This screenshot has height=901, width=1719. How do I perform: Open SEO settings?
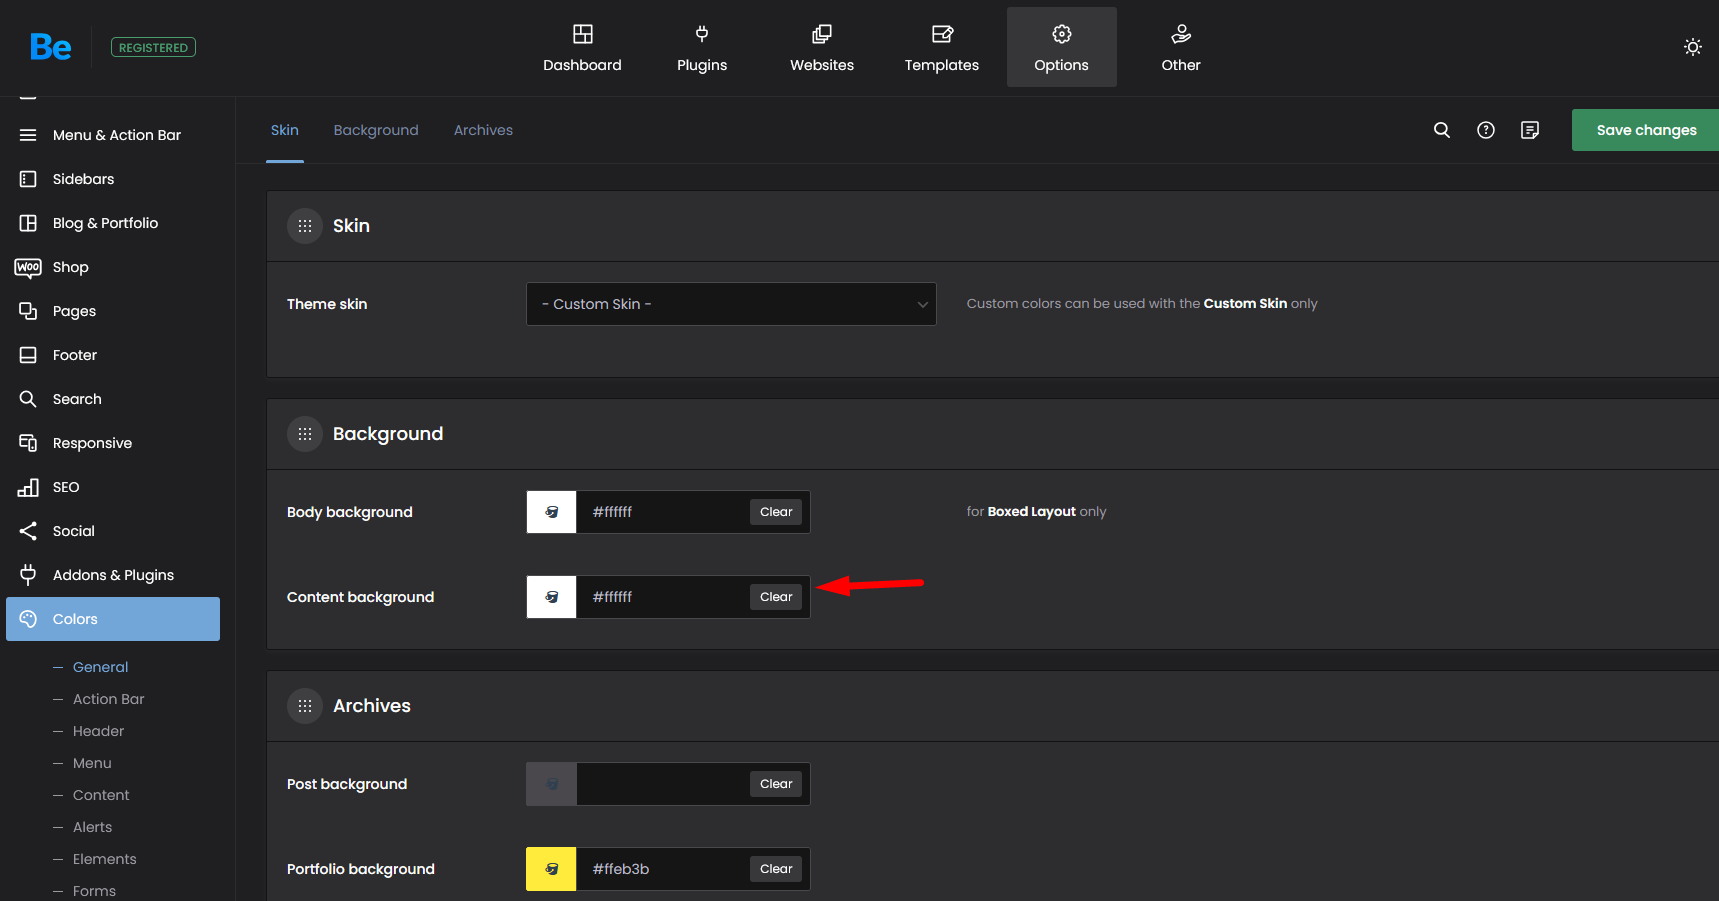pyautogui.click(x=113, y=487)
